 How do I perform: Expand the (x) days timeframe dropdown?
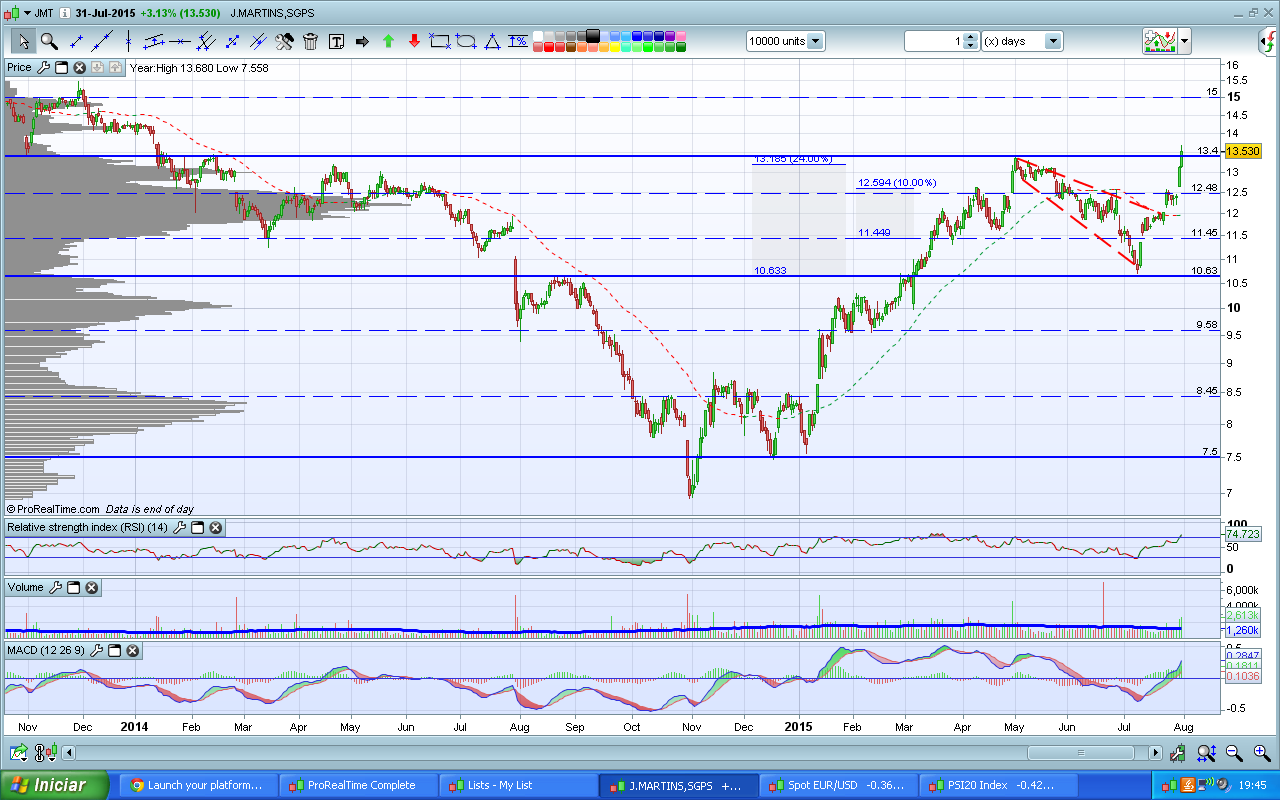click(x=1052, y=41)
